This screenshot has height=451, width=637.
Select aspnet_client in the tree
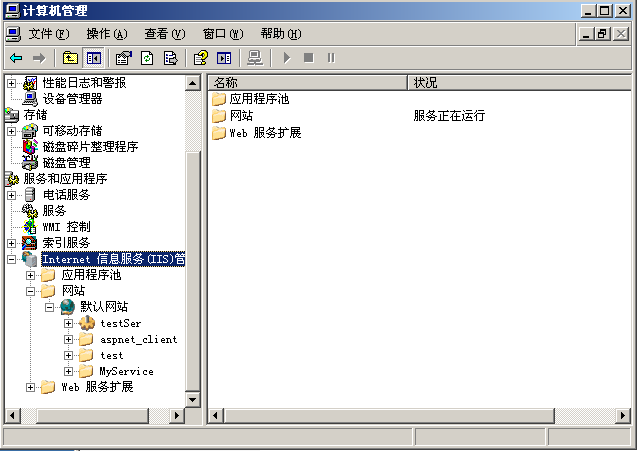(x=139, y=339)
